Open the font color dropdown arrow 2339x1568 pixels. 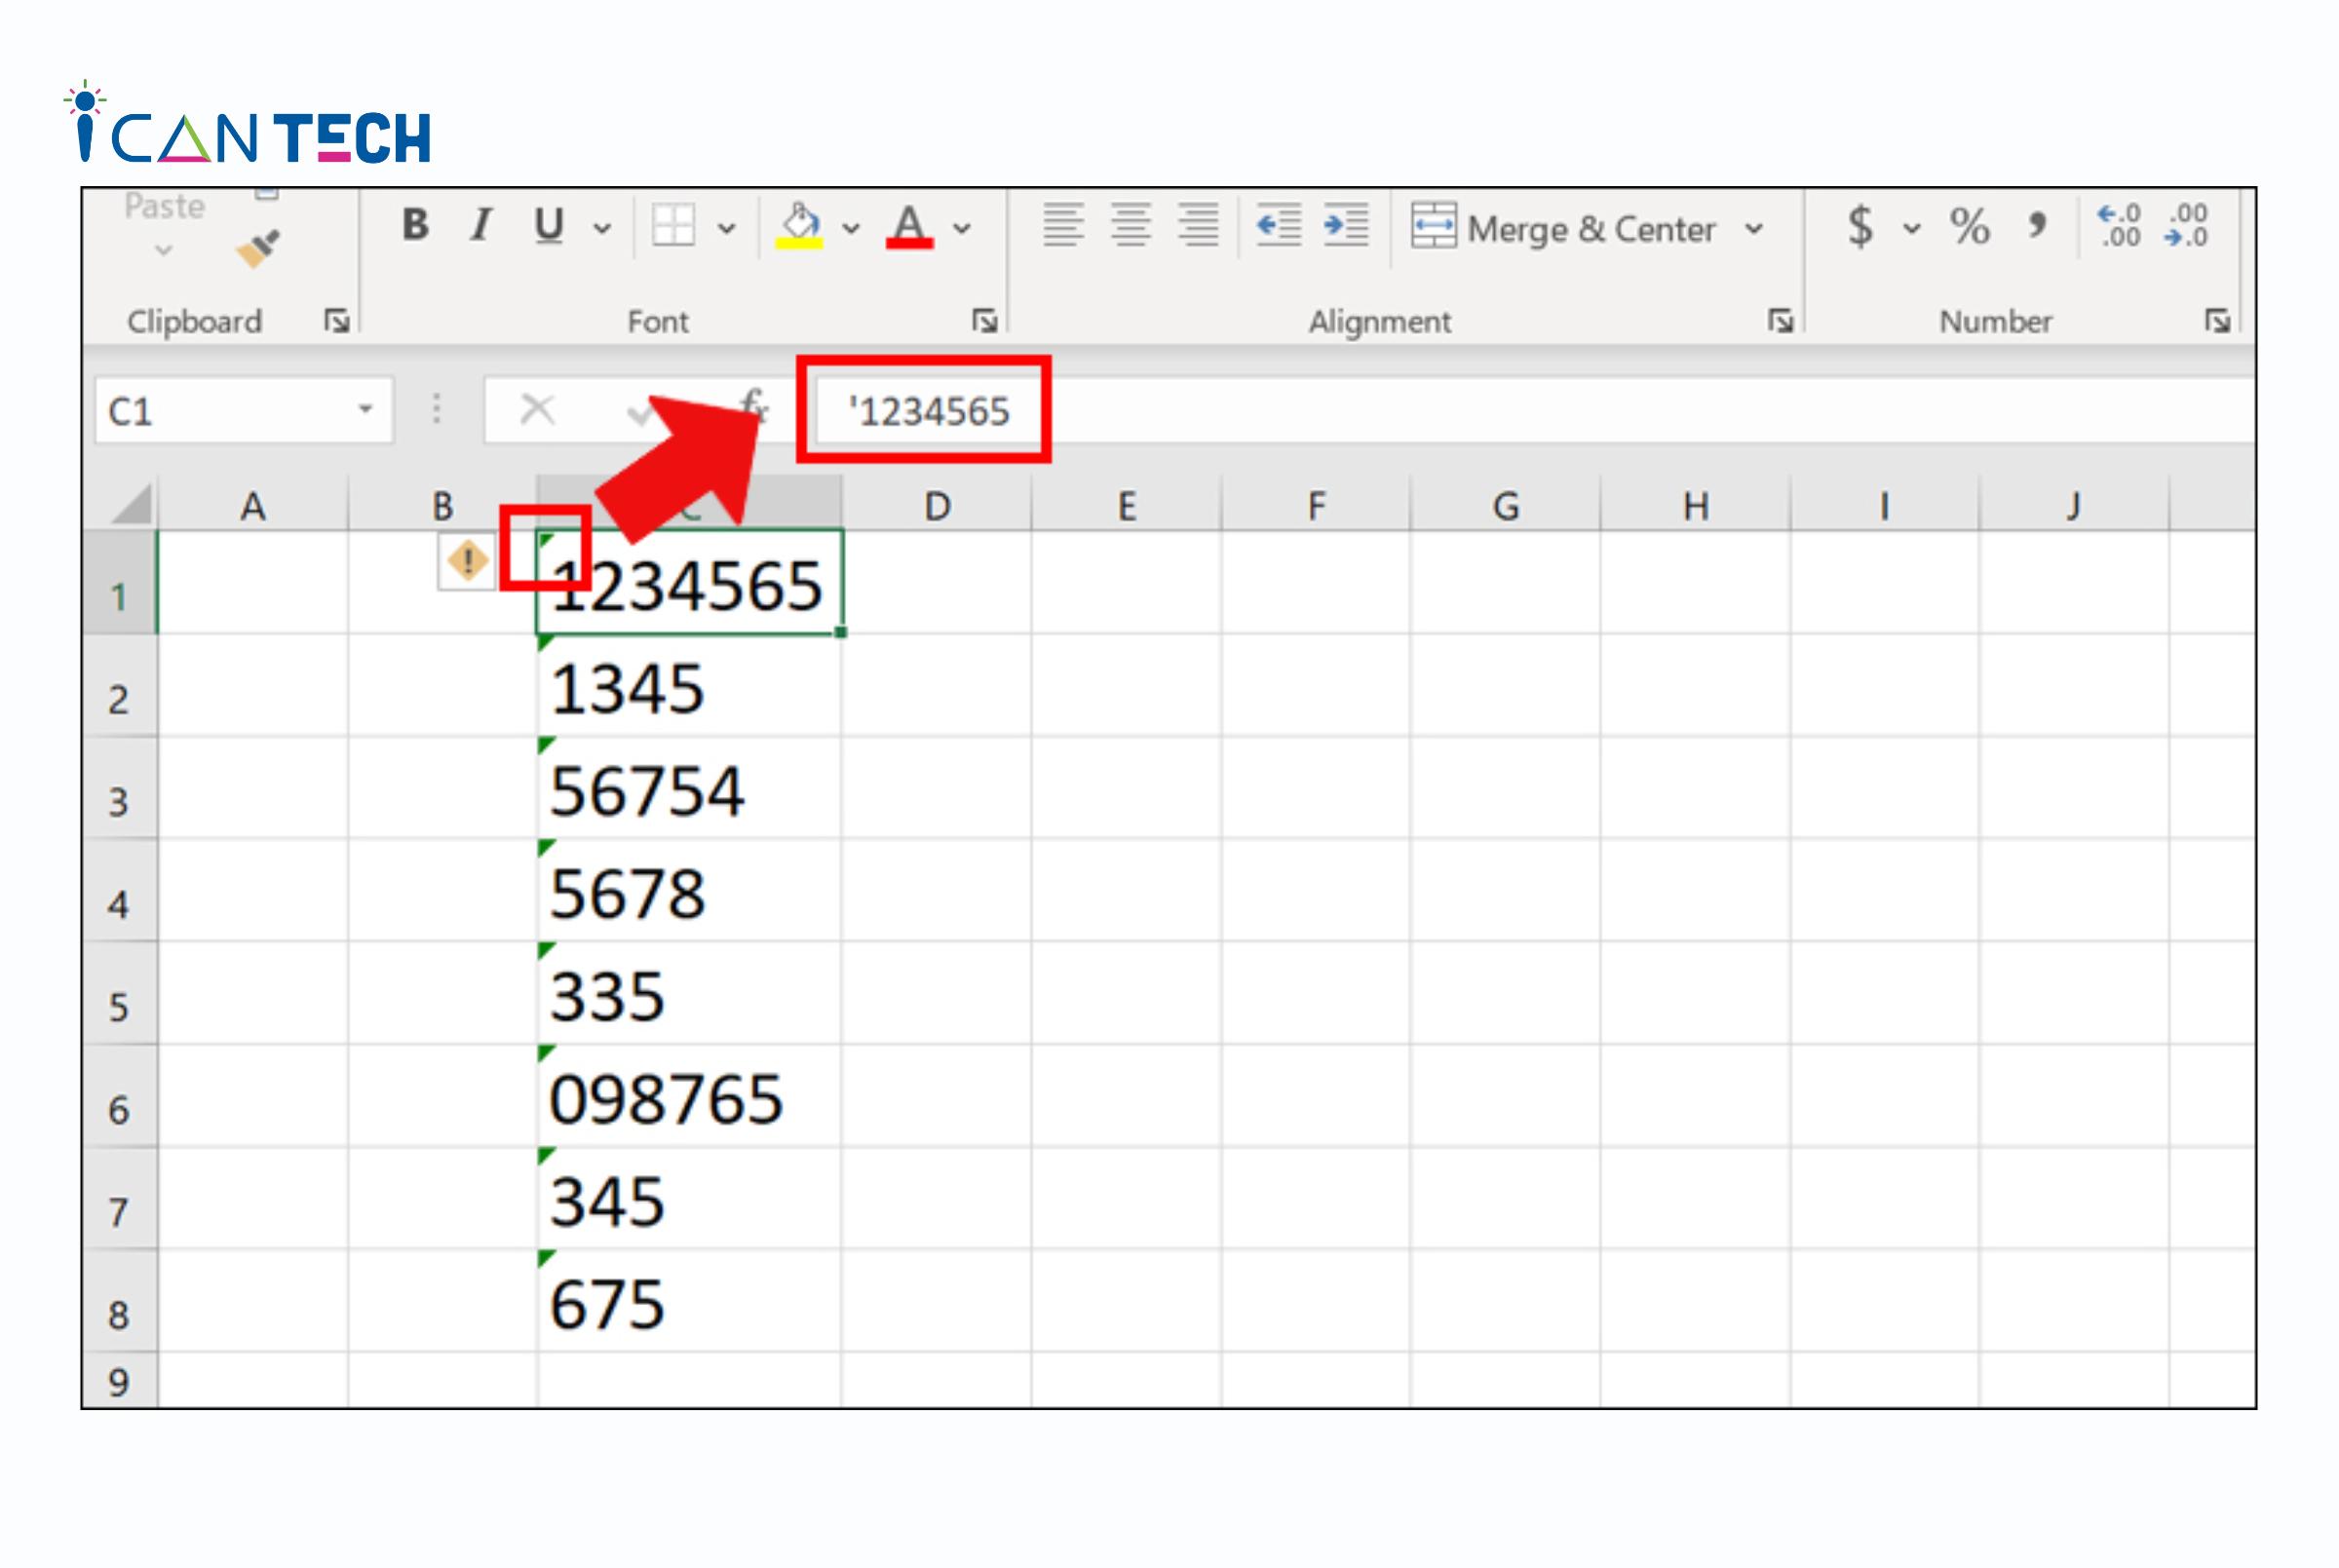tap(962, 229)
